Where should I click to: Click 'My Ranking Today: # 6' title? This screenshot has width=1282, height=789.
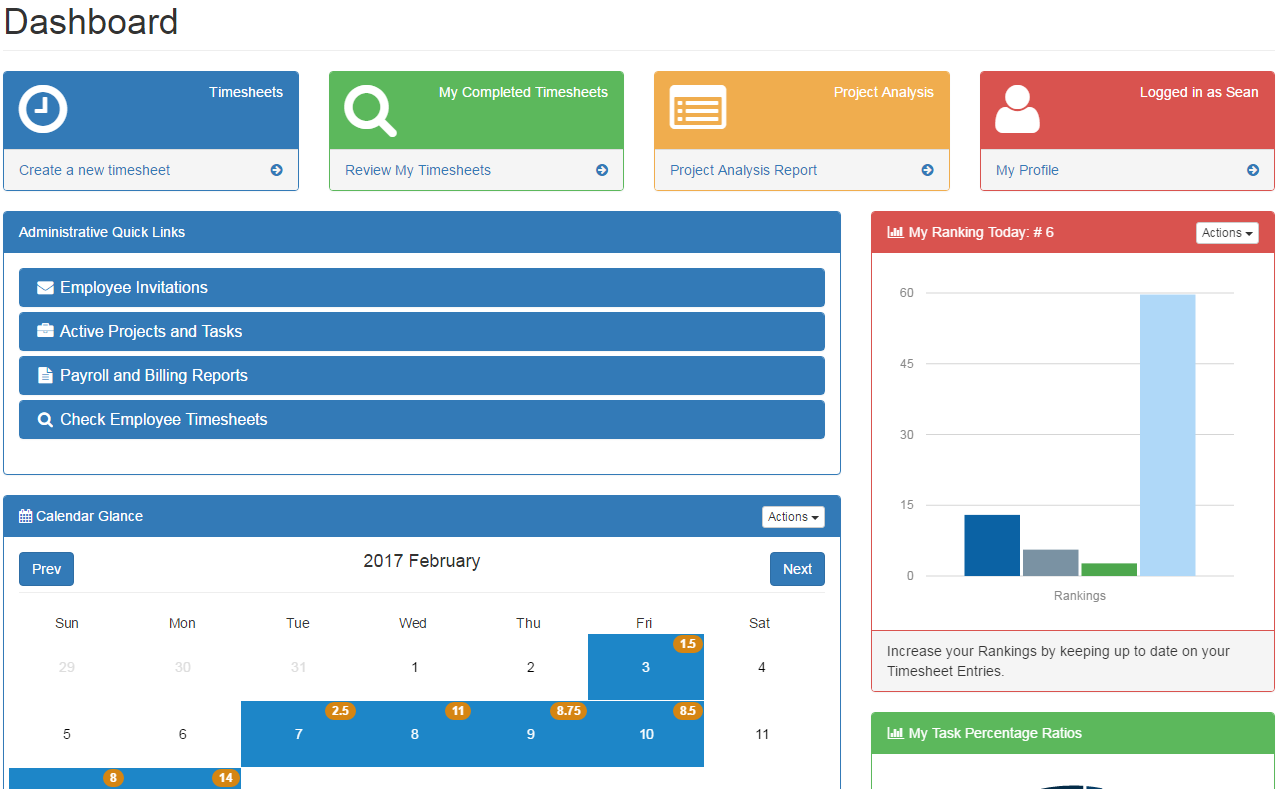pyautogui.click(x=981, y=232)
